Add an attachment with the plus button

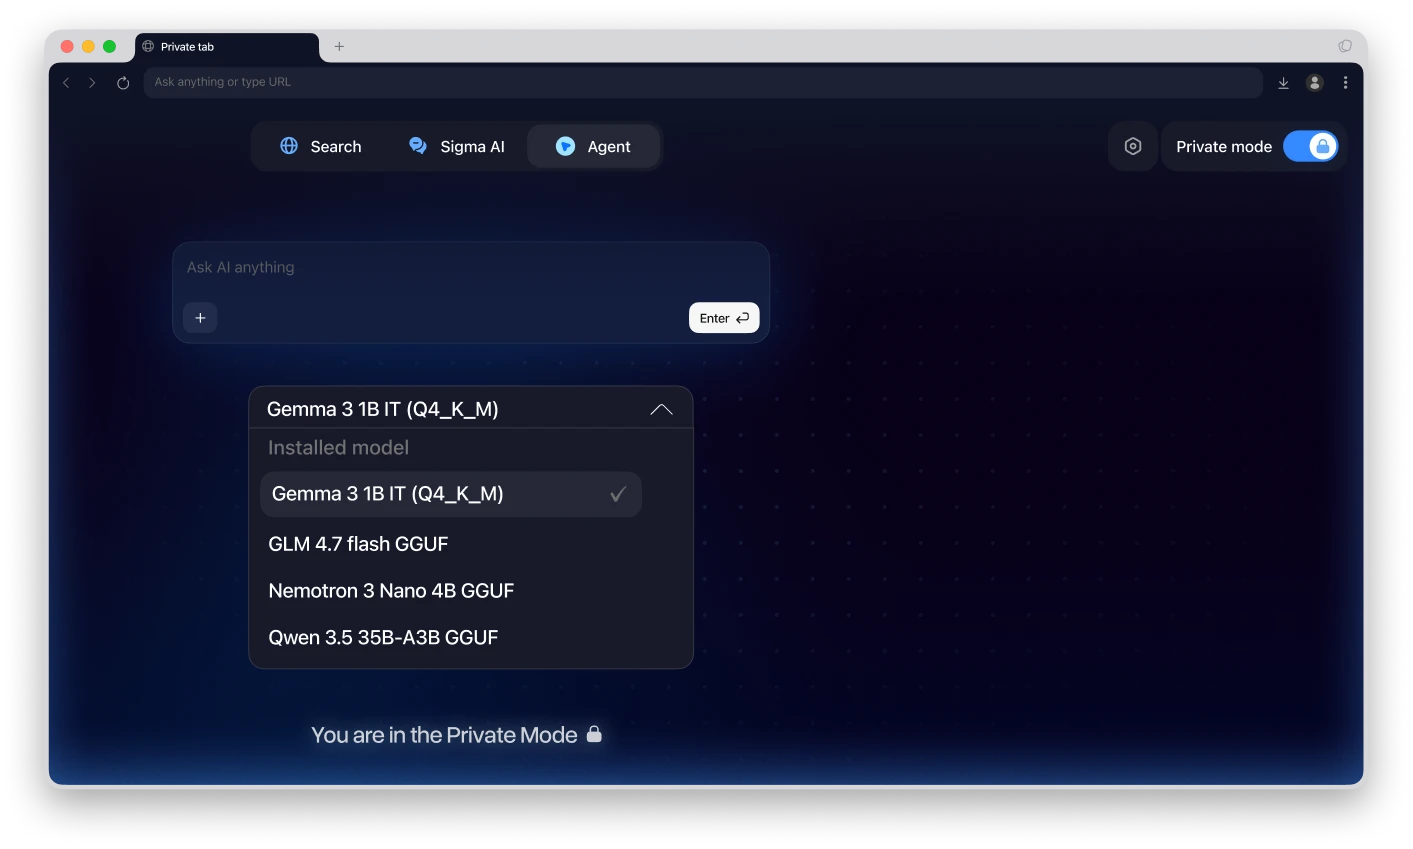(x=200, y=317)
